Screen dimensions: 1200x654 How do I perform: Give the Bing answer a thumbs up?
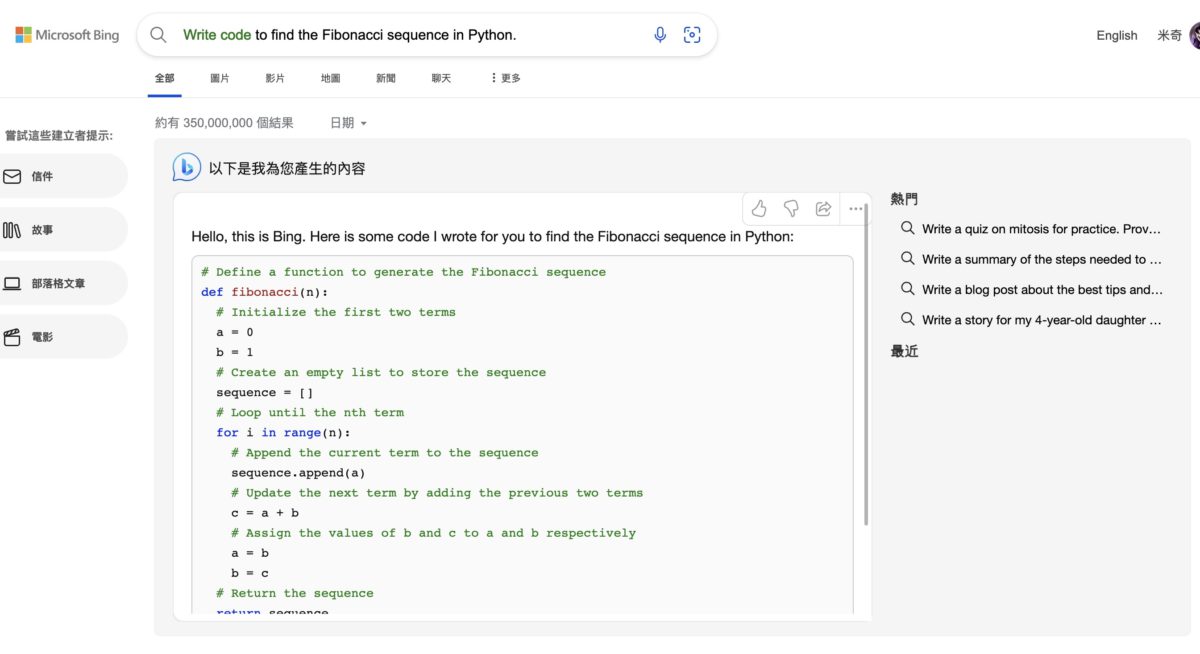point(759,208)
